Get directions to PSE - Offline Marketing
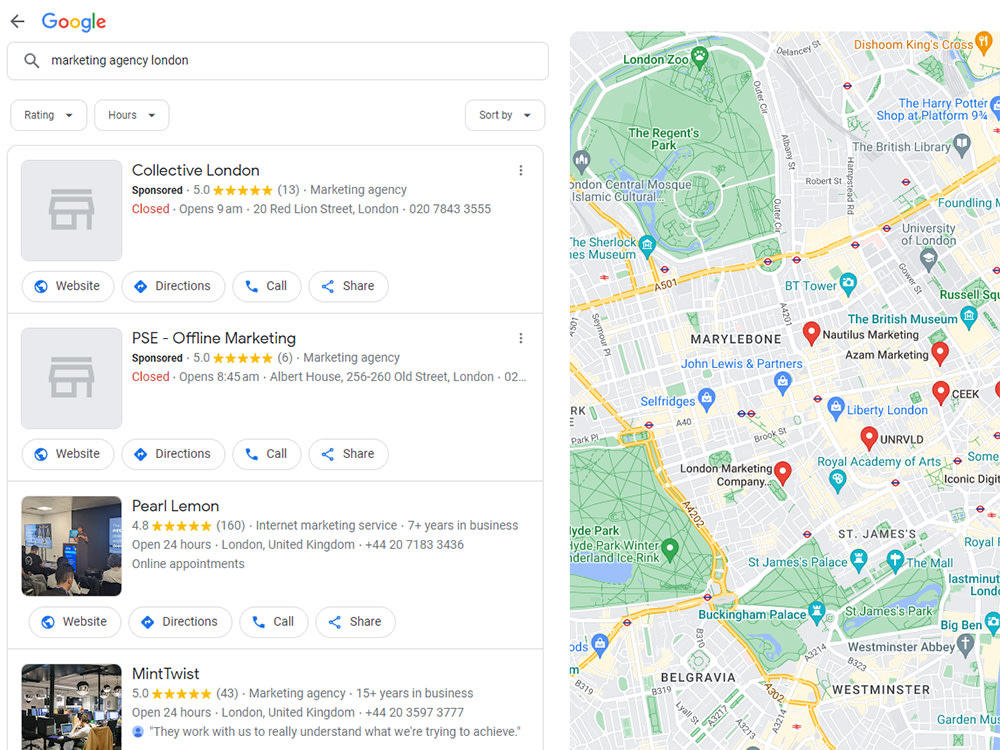Screen dimensions: 1000x750 pos(173,454)
